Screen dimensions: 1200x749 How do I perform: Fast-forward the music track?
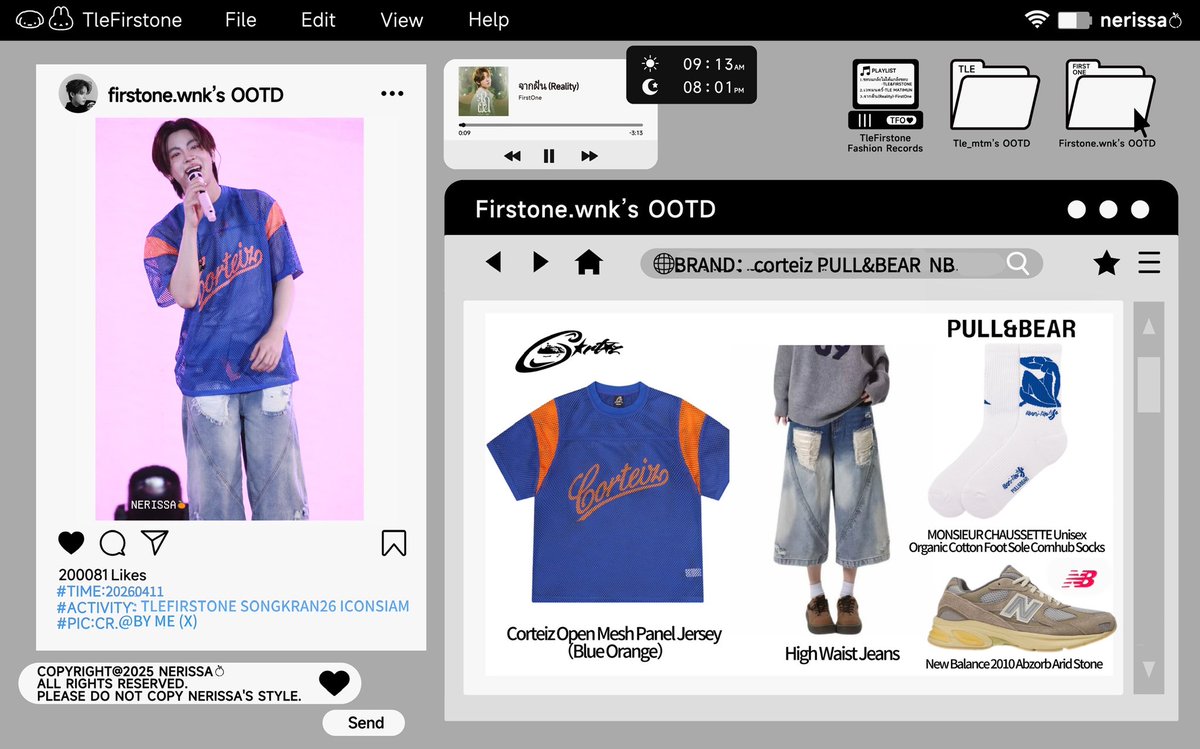tap(589, 156)
